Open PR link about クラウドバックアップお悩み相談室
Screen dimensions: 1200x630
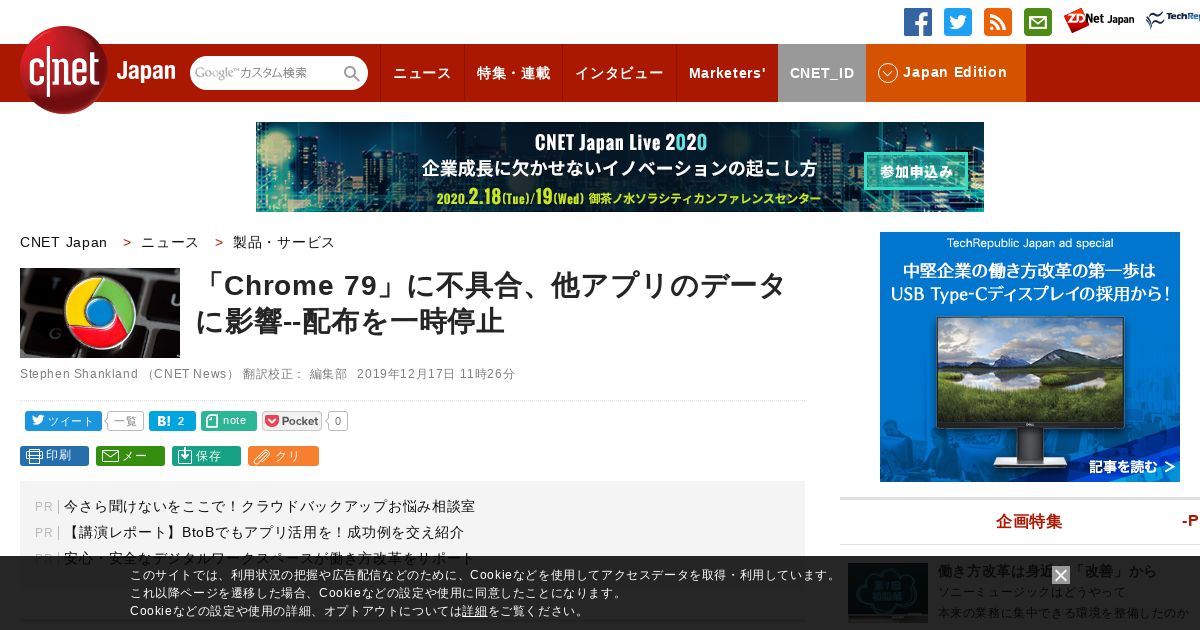coord(269,507)
